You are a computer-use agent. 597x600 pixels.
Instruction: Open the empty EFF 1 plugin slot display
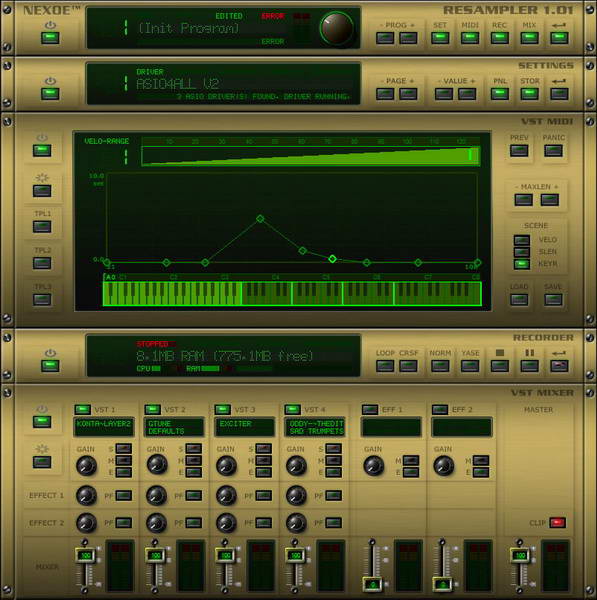391,427
